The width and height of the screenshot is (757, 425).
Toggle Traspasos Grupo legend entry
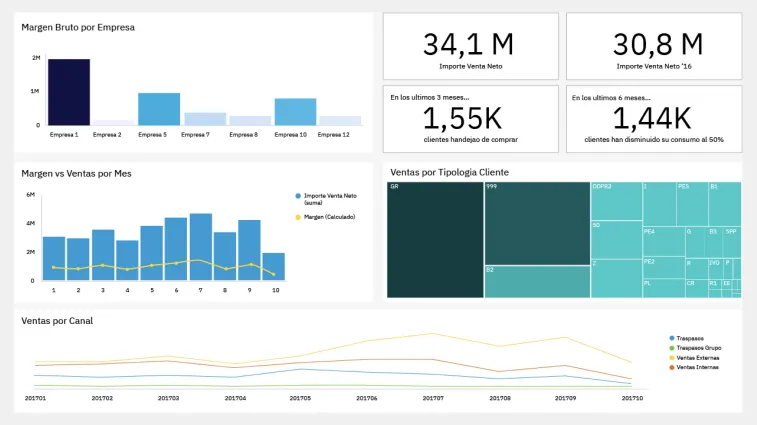[695, 348]
